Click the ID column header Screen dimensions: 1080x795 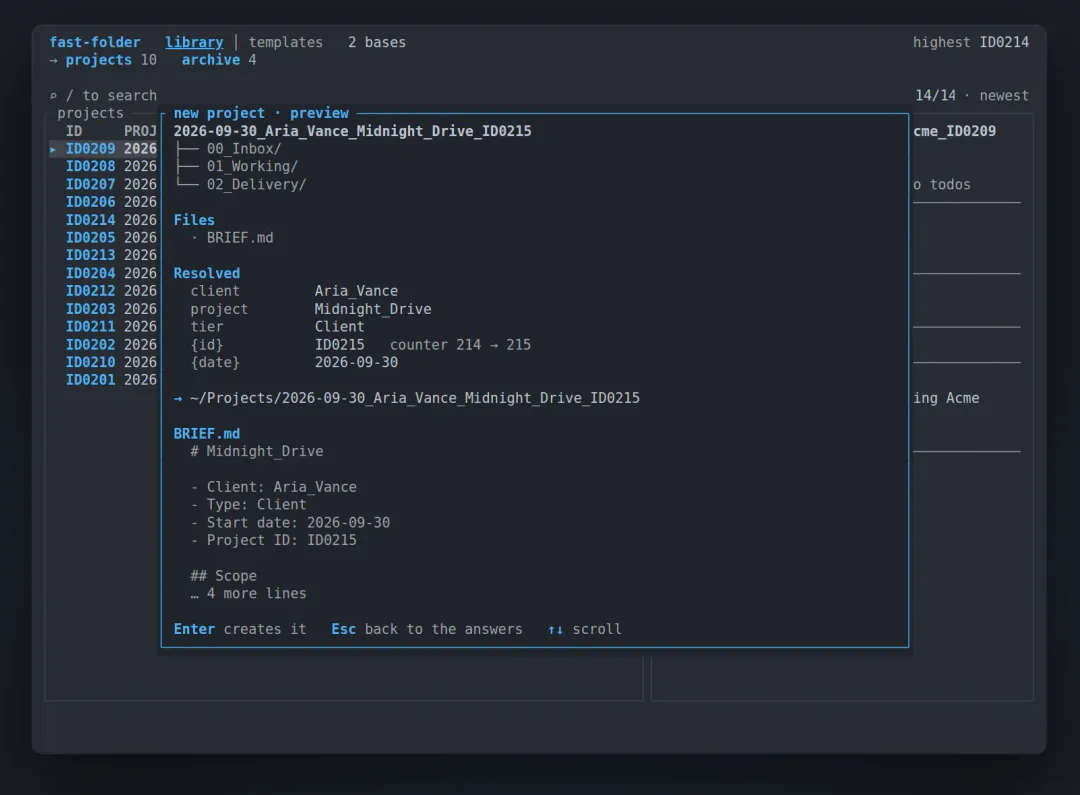pos(74,131)
